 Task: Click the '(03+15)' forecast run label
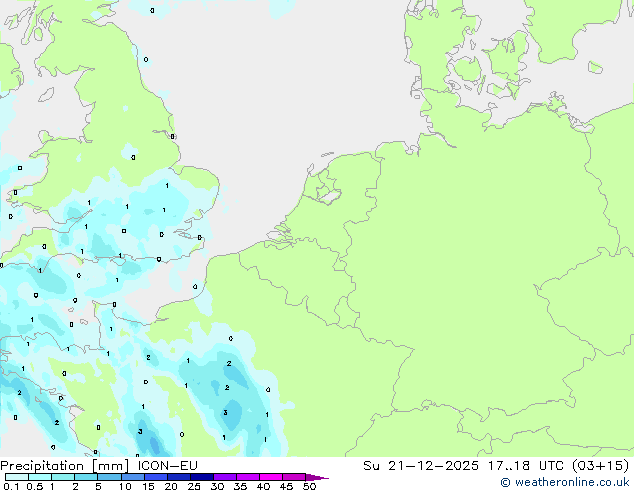(x=600, y=466)
